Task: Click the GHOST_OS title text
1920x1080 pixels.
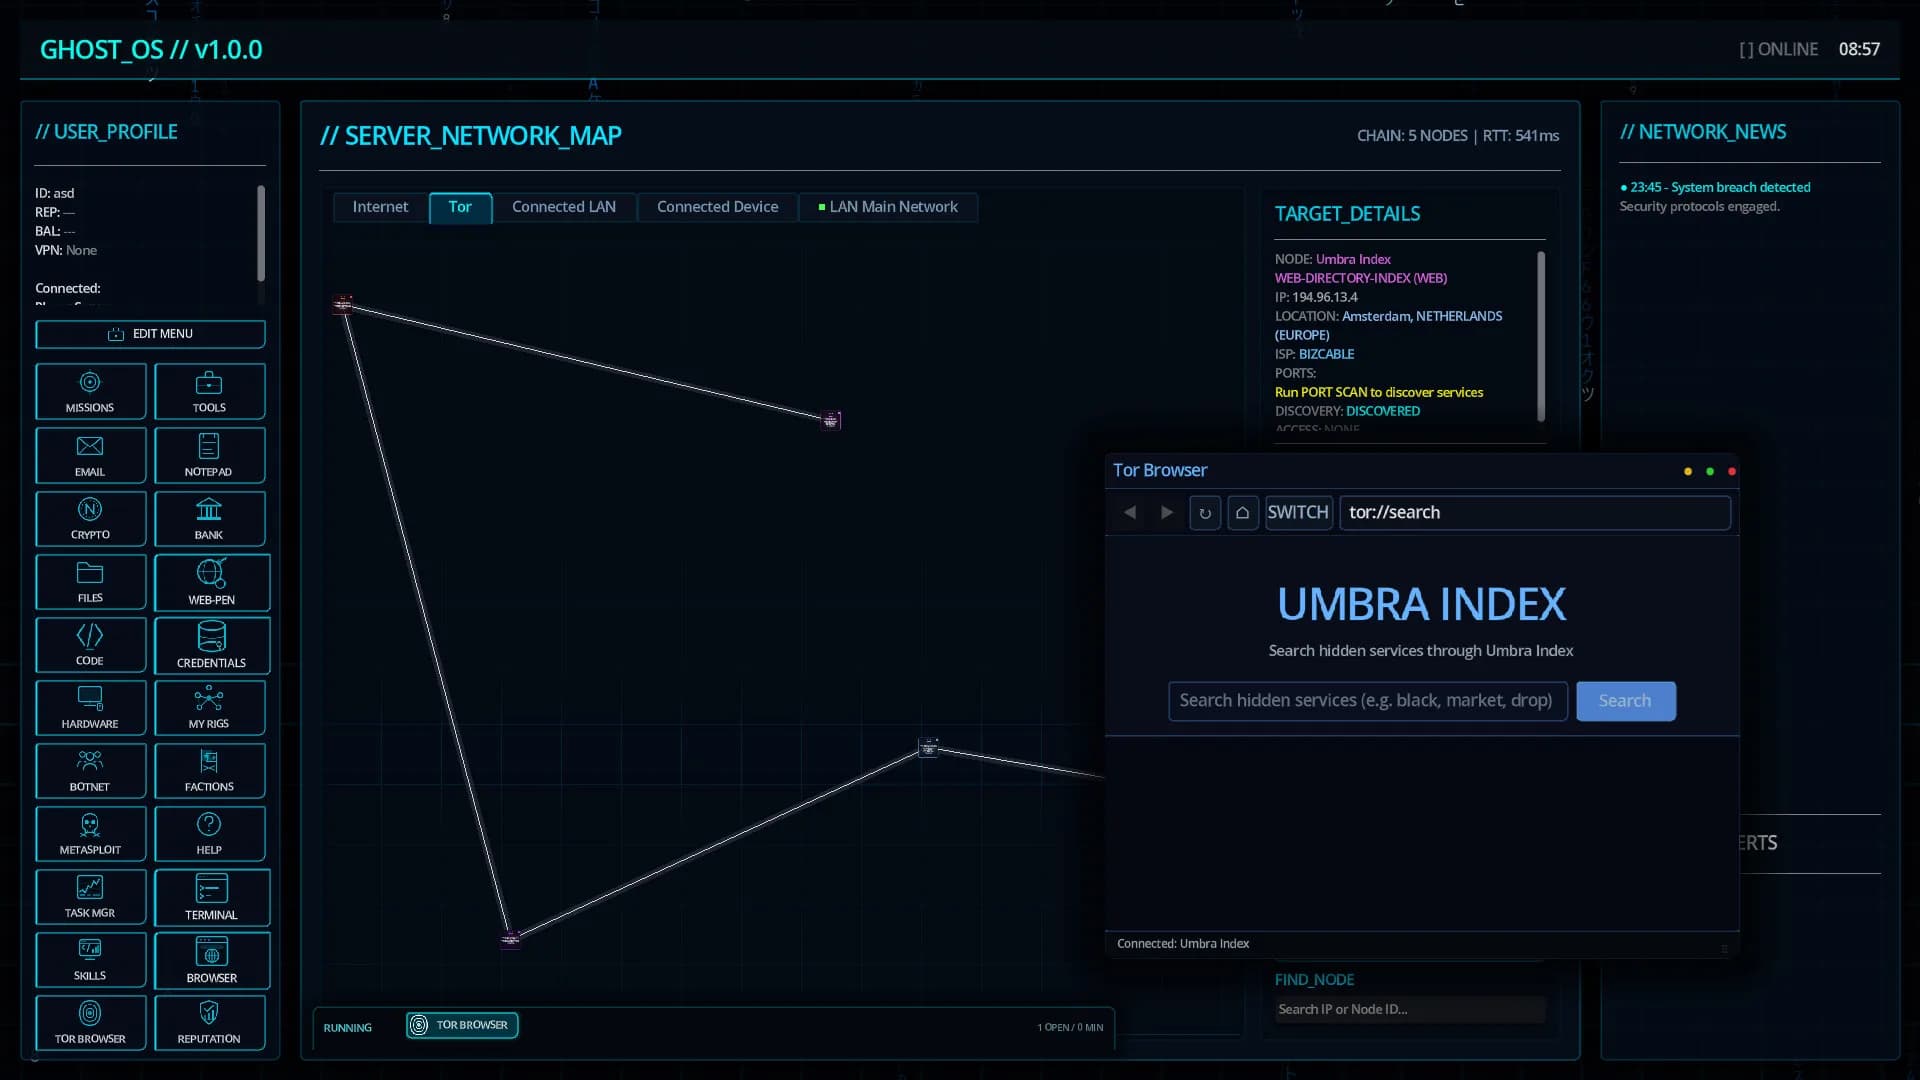Action: [151, 50]
